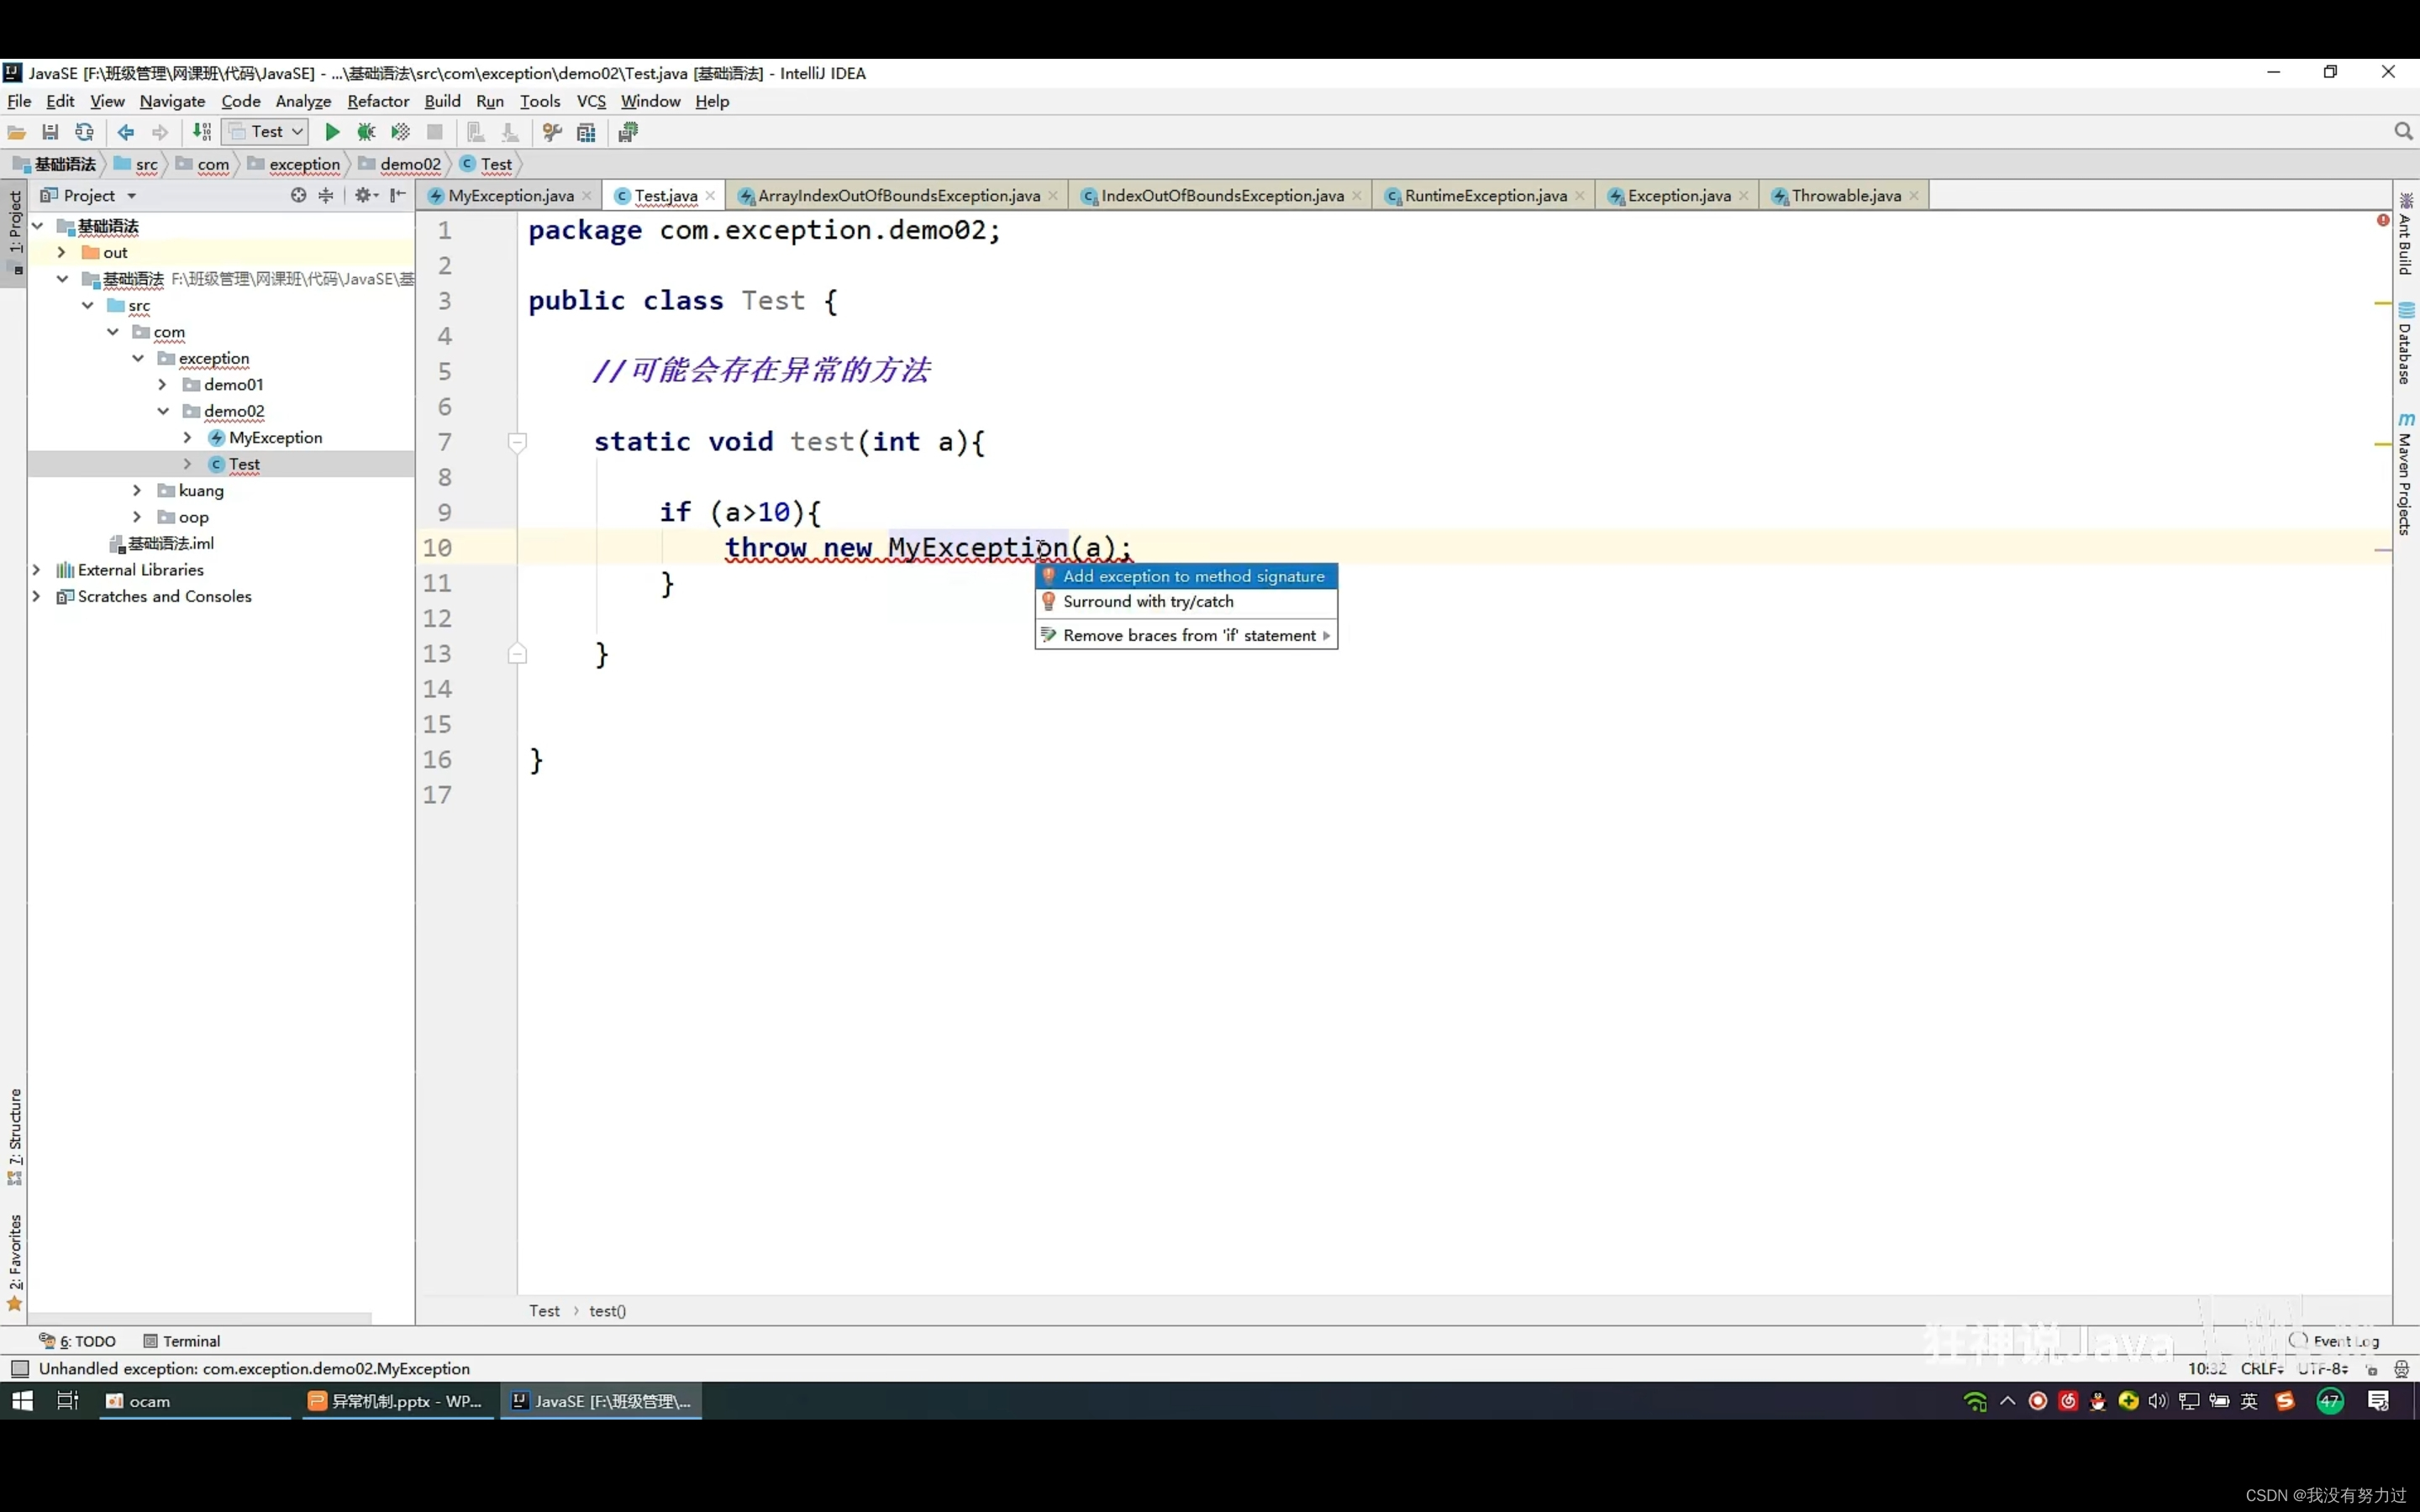Collapse the demo02 folder

tap(162, 411)
